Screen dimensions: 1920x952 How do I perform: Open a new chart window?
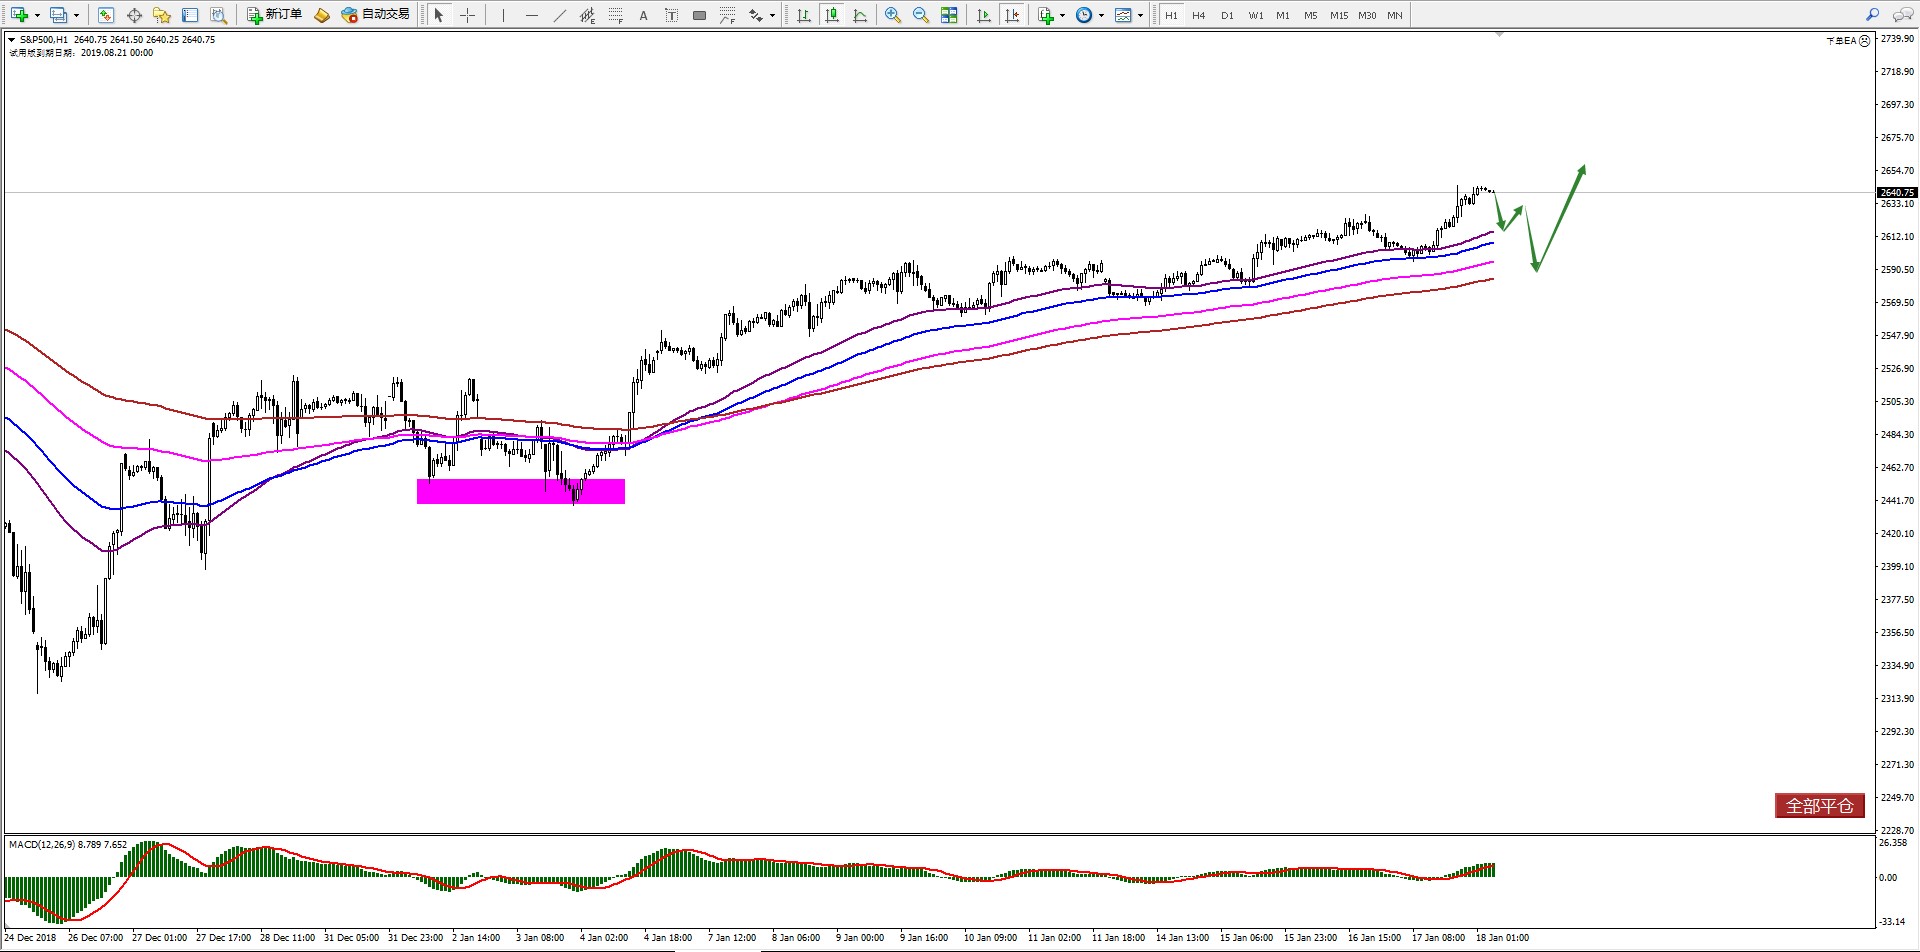(19, 15)
